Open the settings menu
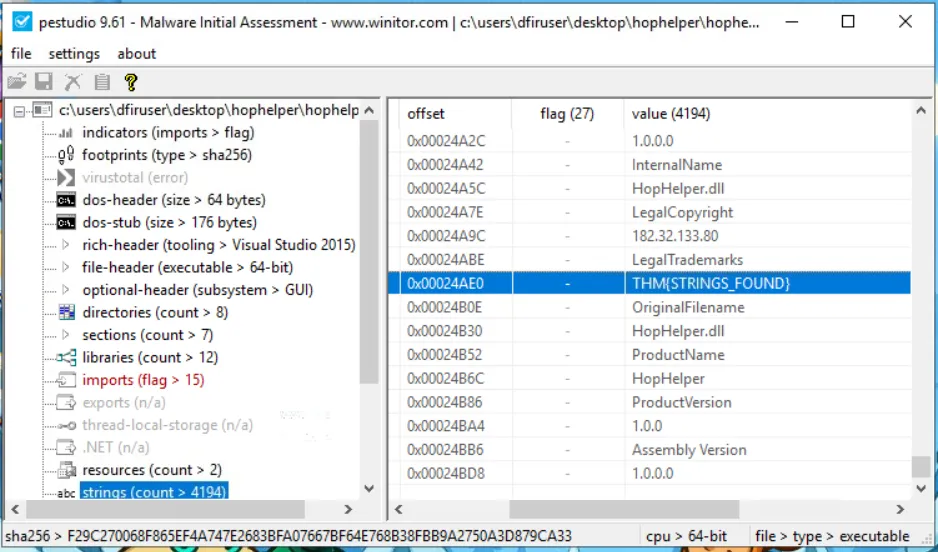 pos(74,54)
